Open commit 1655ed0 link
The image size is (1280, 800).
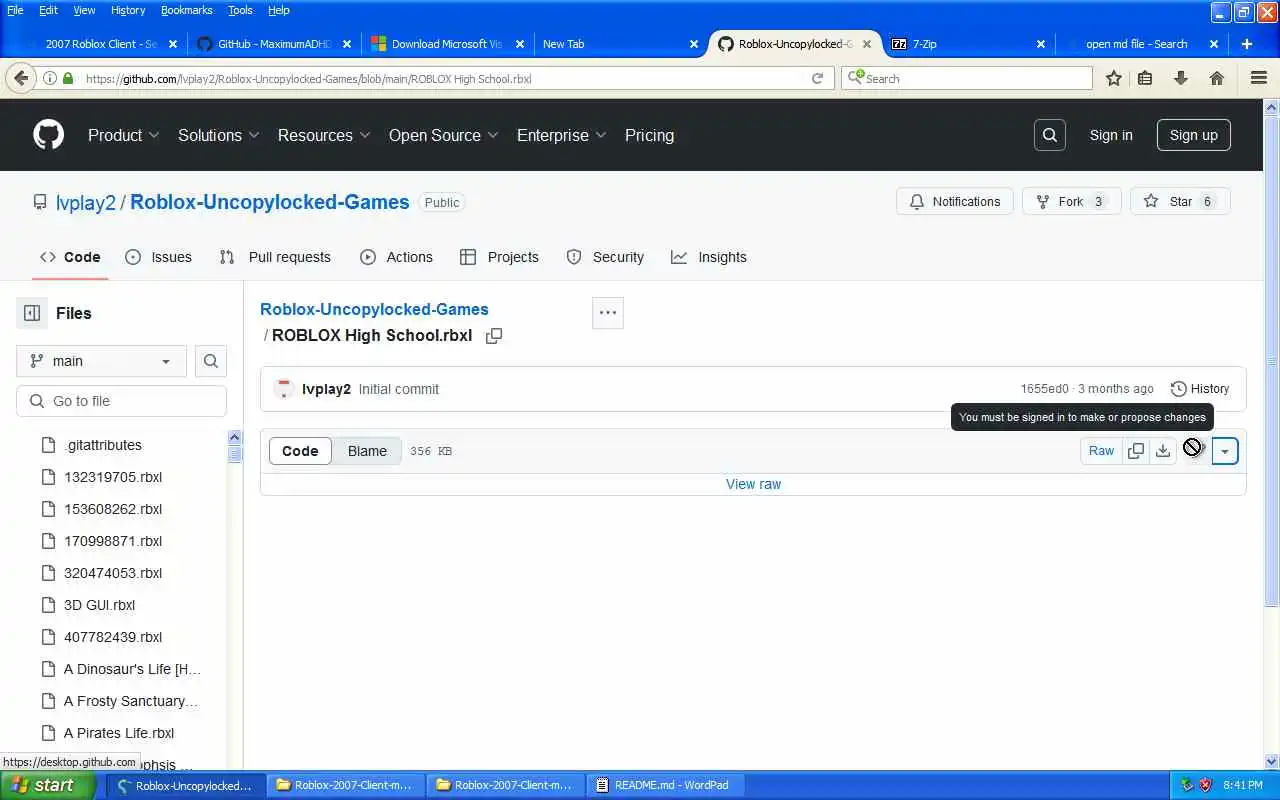1045,389
